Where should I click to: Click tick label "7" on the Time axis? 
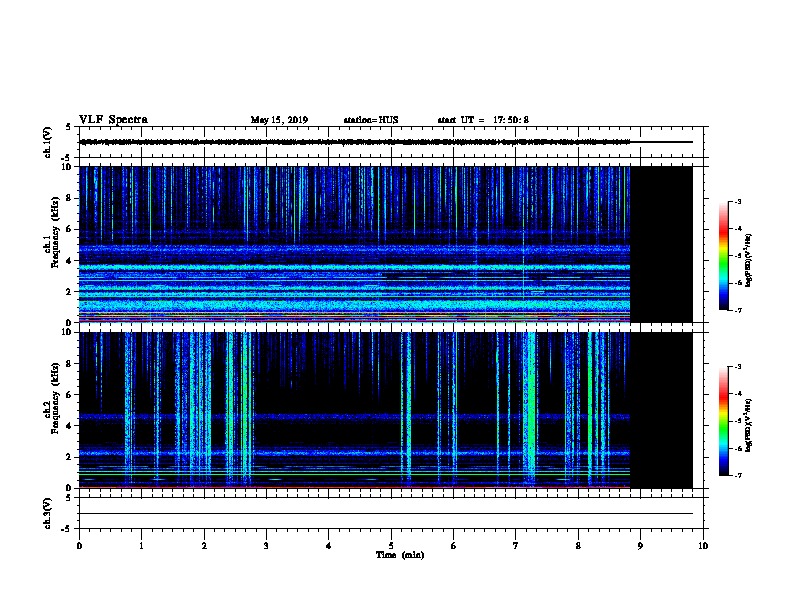coord(516,546)
